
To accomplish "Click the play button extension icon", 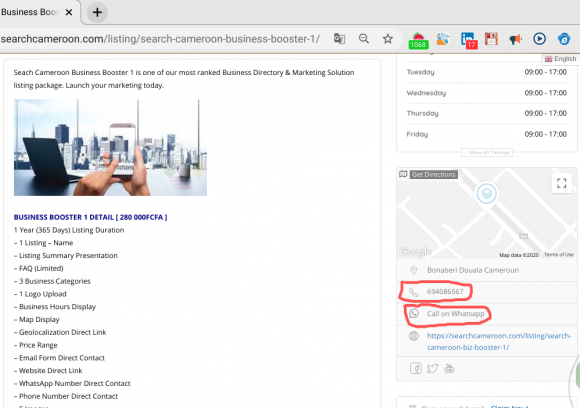I will (x=539, y=38).
